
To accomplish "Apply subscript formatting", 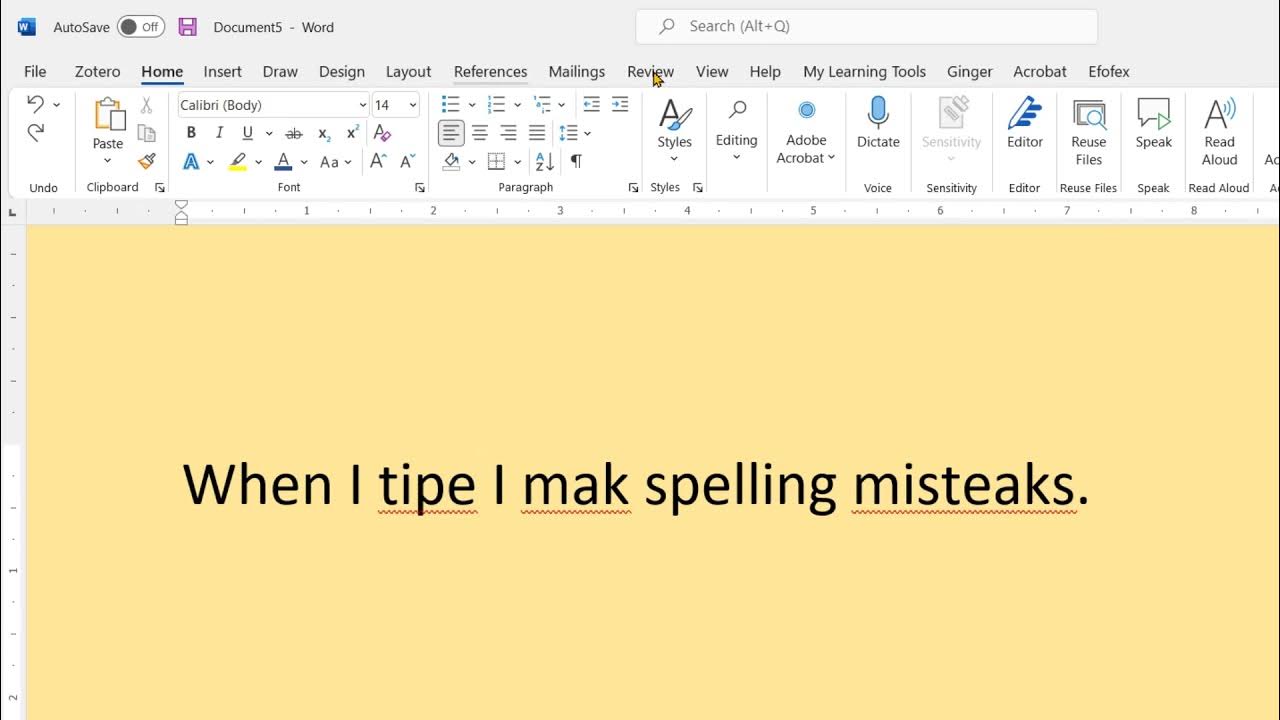I will pos(323,133).
